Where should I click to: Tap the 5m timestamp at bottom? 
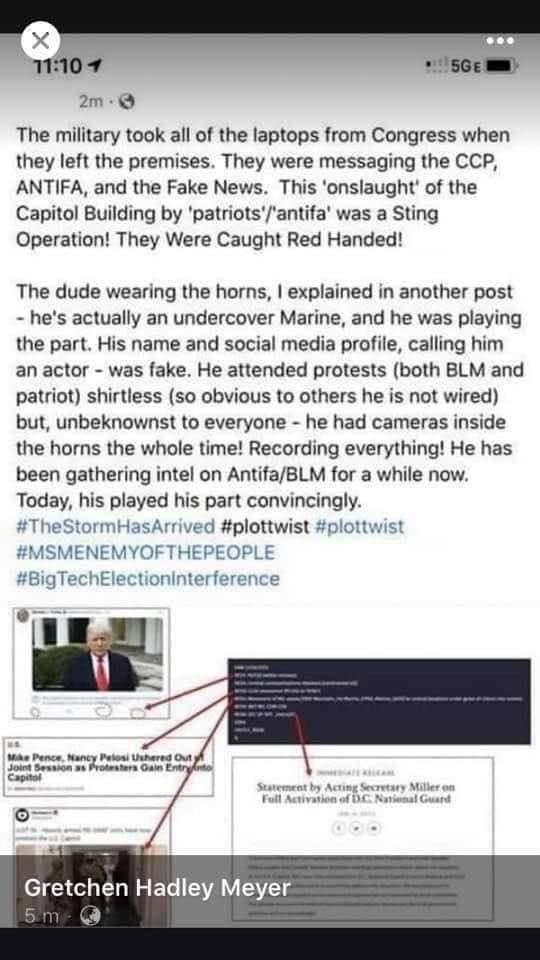tap(42, 916)
